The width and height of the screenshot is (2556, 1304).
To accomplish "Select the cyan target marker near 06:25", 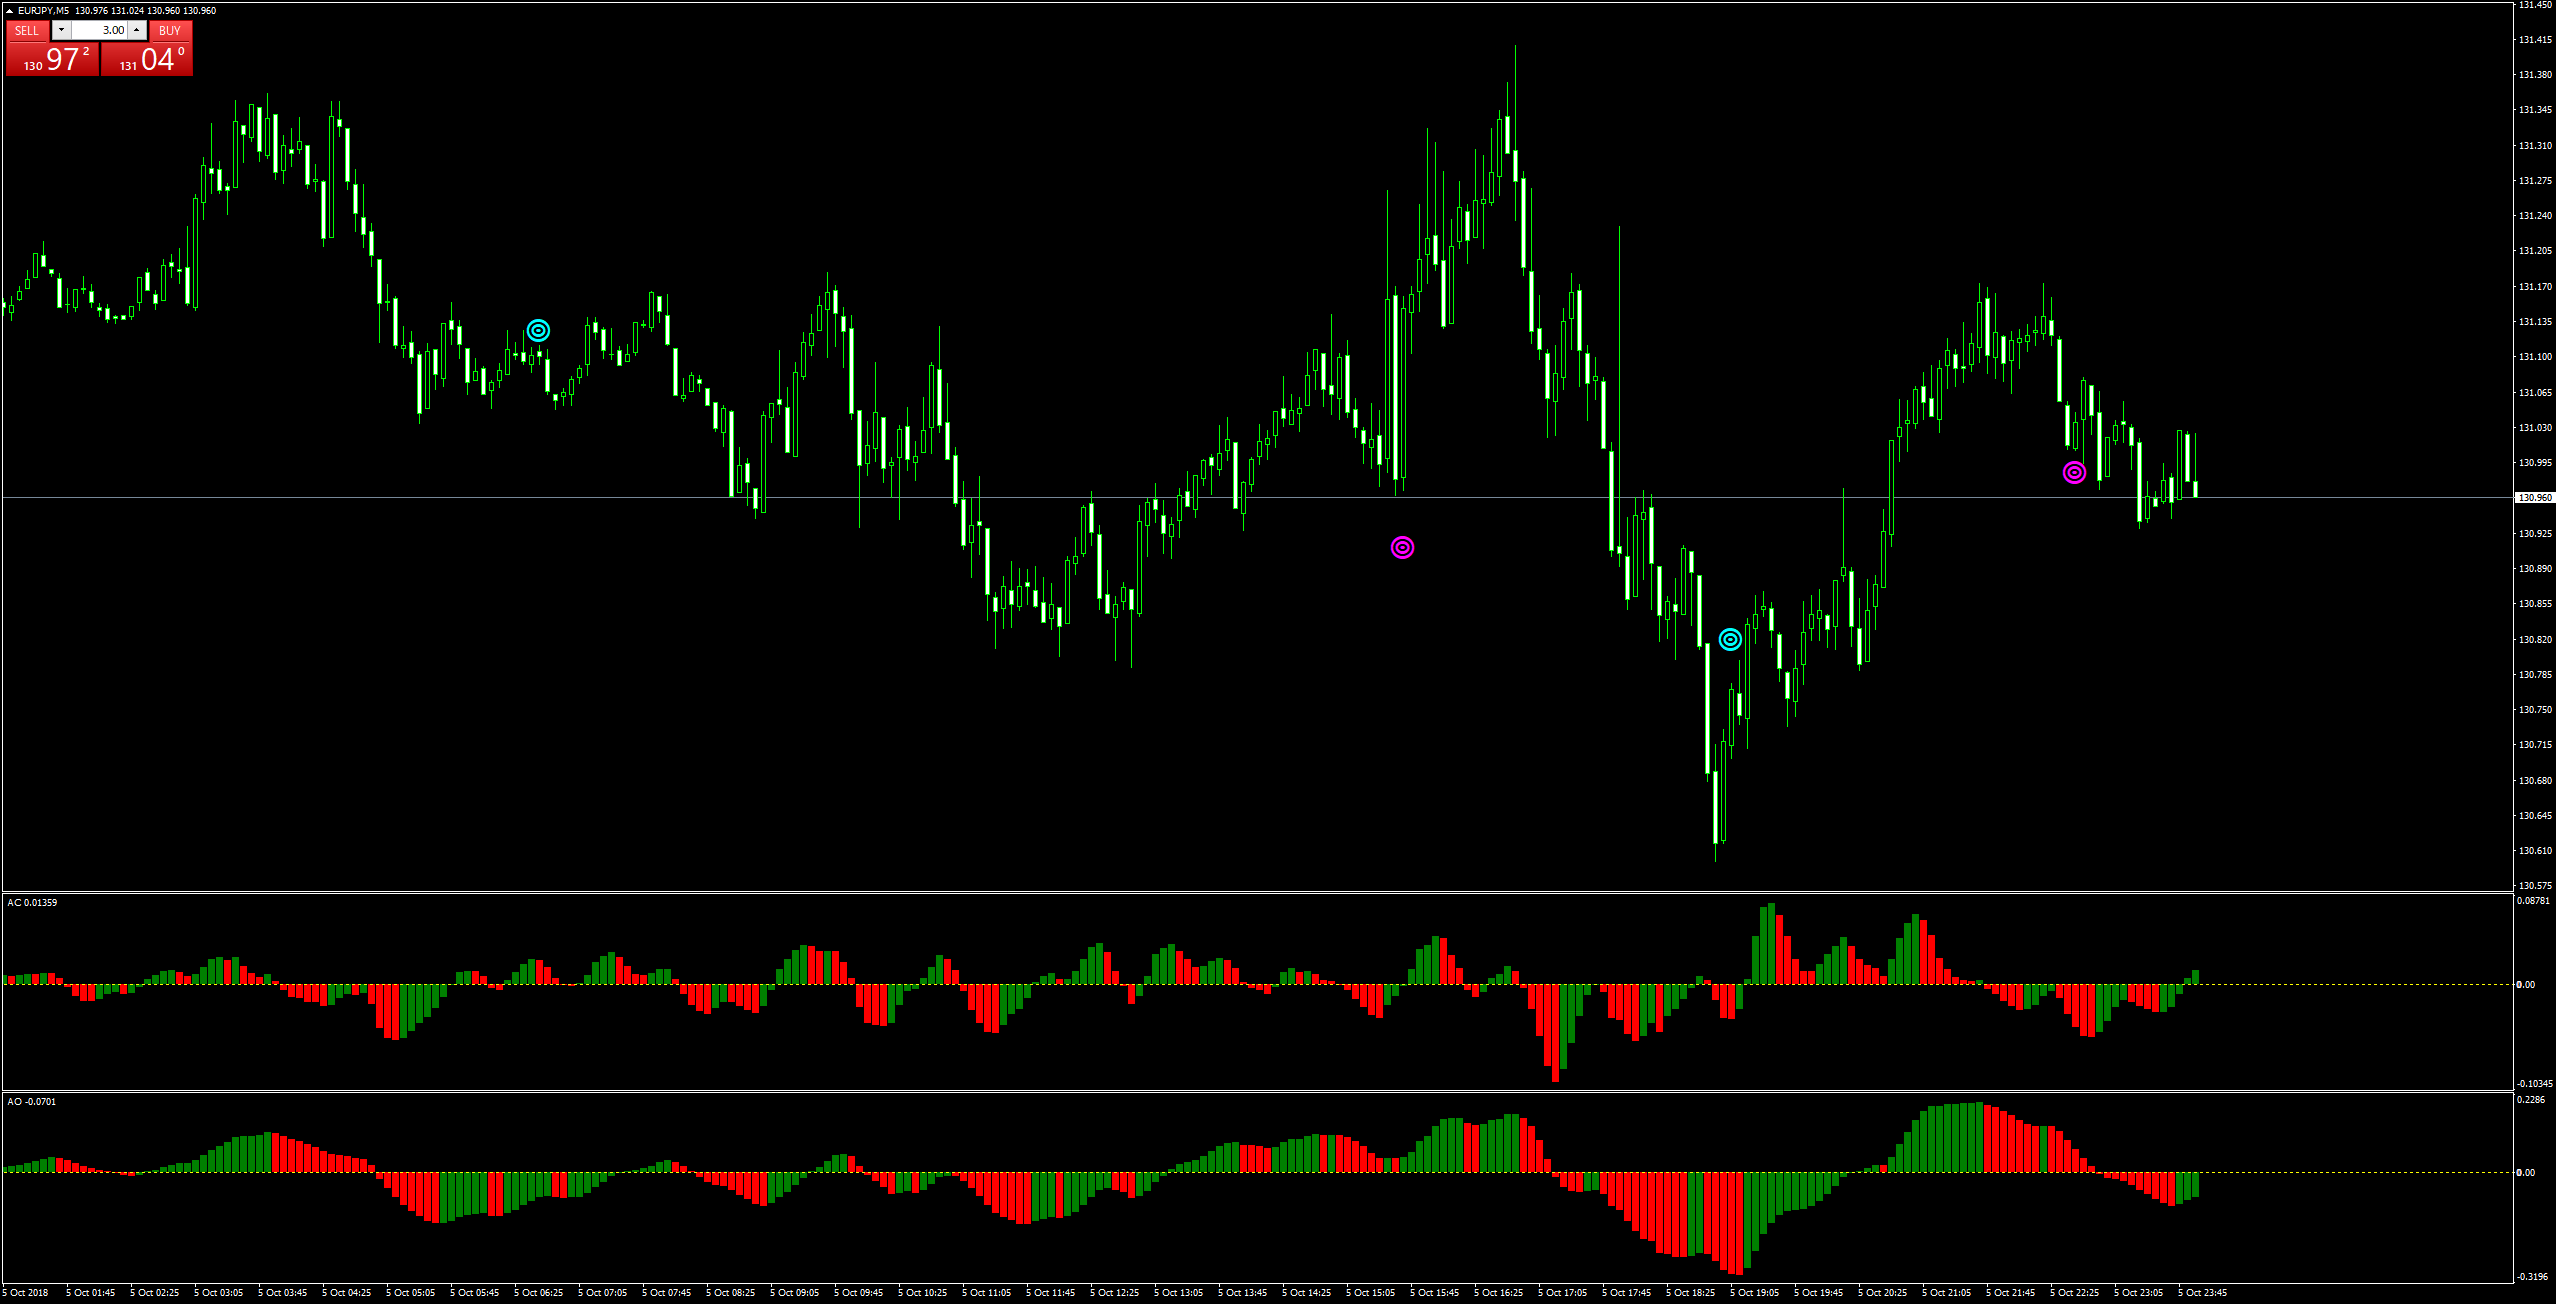I will click(538, 330).
